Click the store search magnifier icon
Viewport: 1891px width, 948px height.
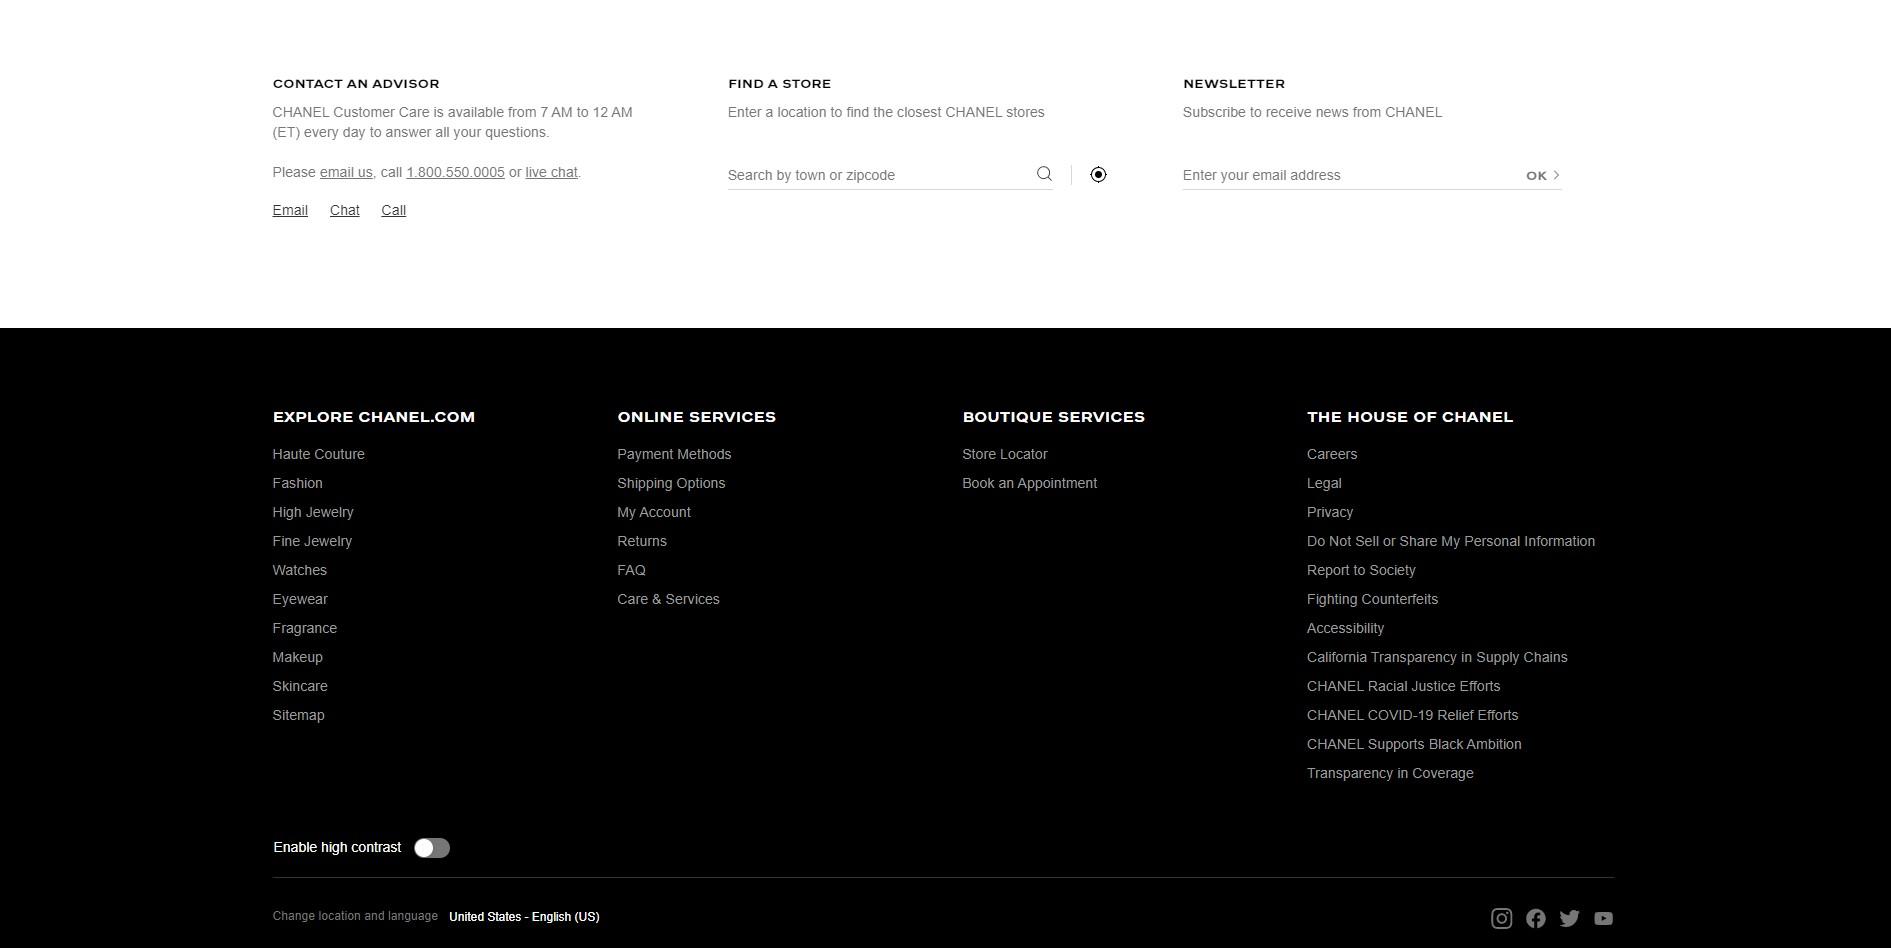click(1044, 174)
